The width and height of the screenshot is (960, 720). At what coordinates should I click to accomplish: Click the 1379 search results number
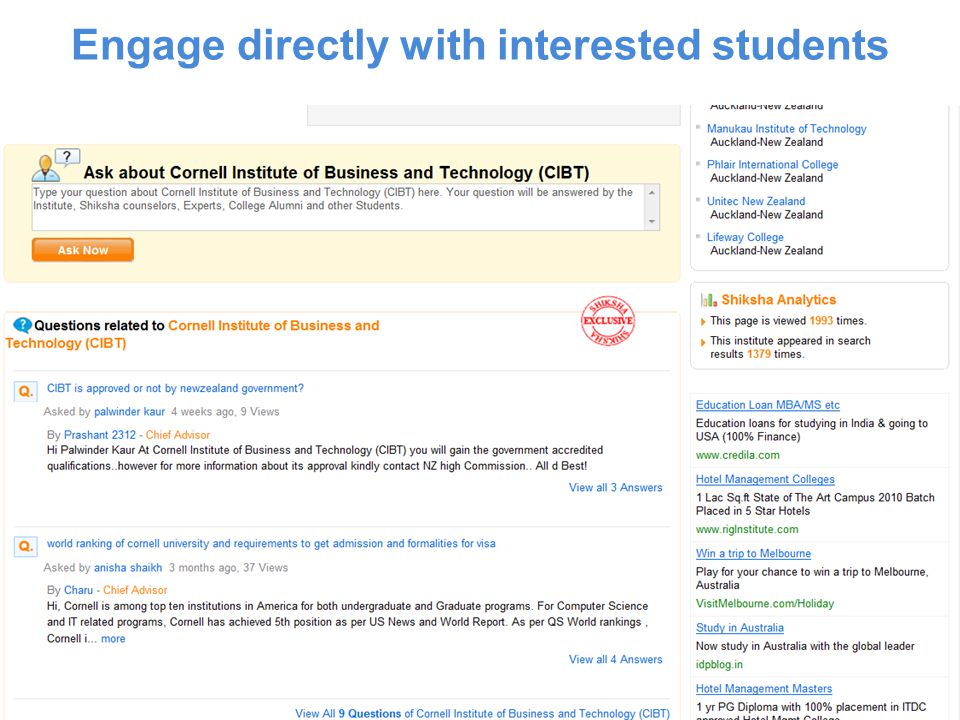click(759, 354)
